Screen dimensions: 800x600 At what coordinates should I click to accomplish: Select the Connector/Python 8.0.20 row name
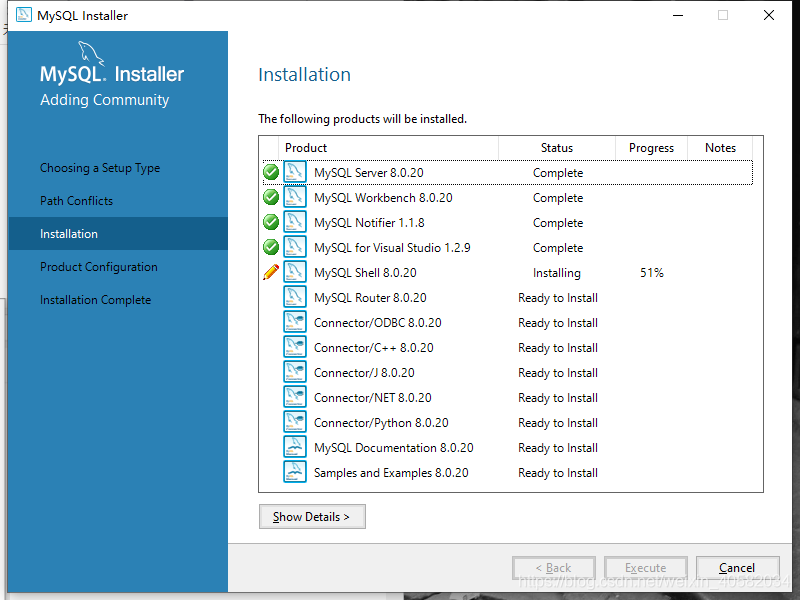click(x=381, y=423)
